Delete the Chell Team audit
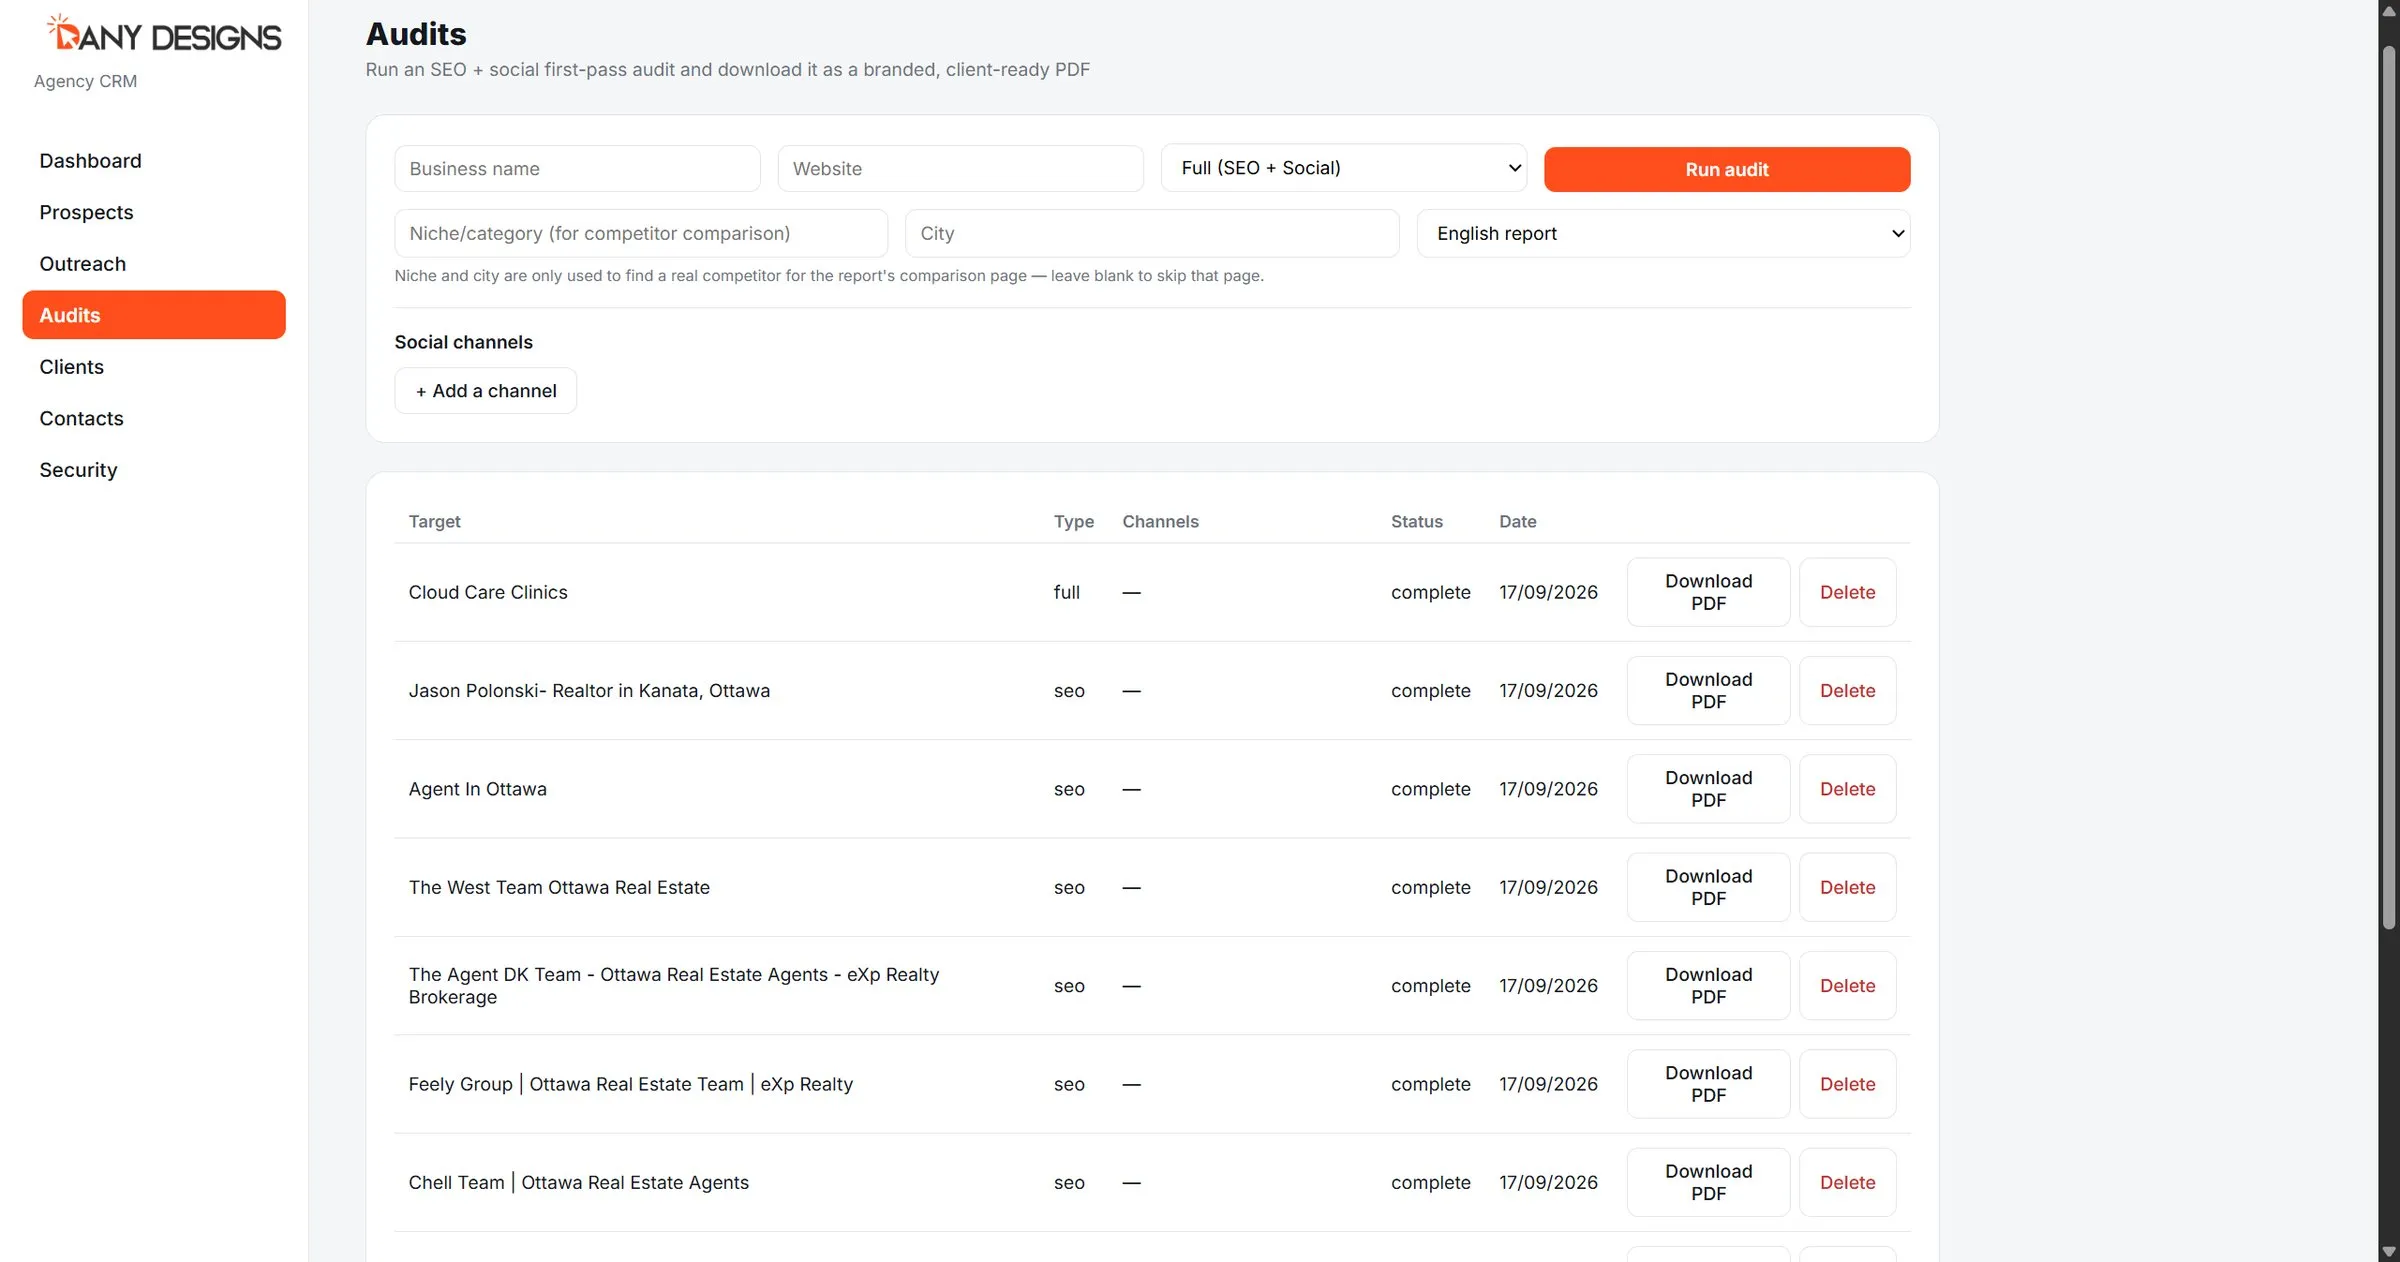This screenshot has width=2400, height=1262. (x=1848, y=1182)
